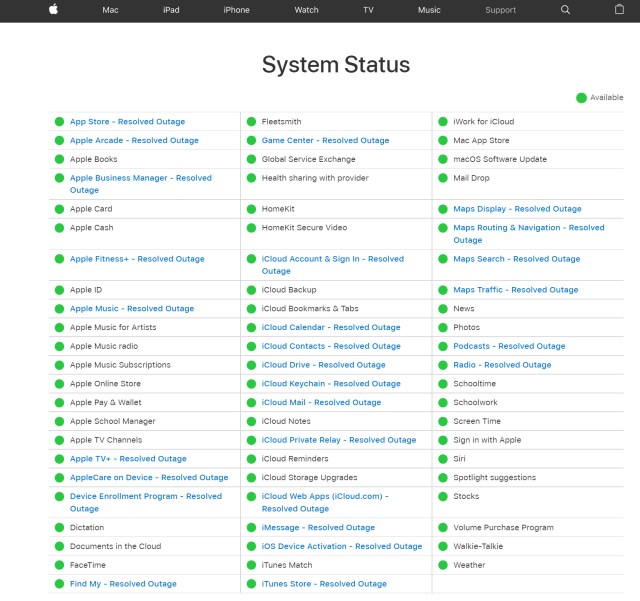This screenshot has width=640, height=601.
Task: View iOS Device Activation resolved outage
Action: 342,546
